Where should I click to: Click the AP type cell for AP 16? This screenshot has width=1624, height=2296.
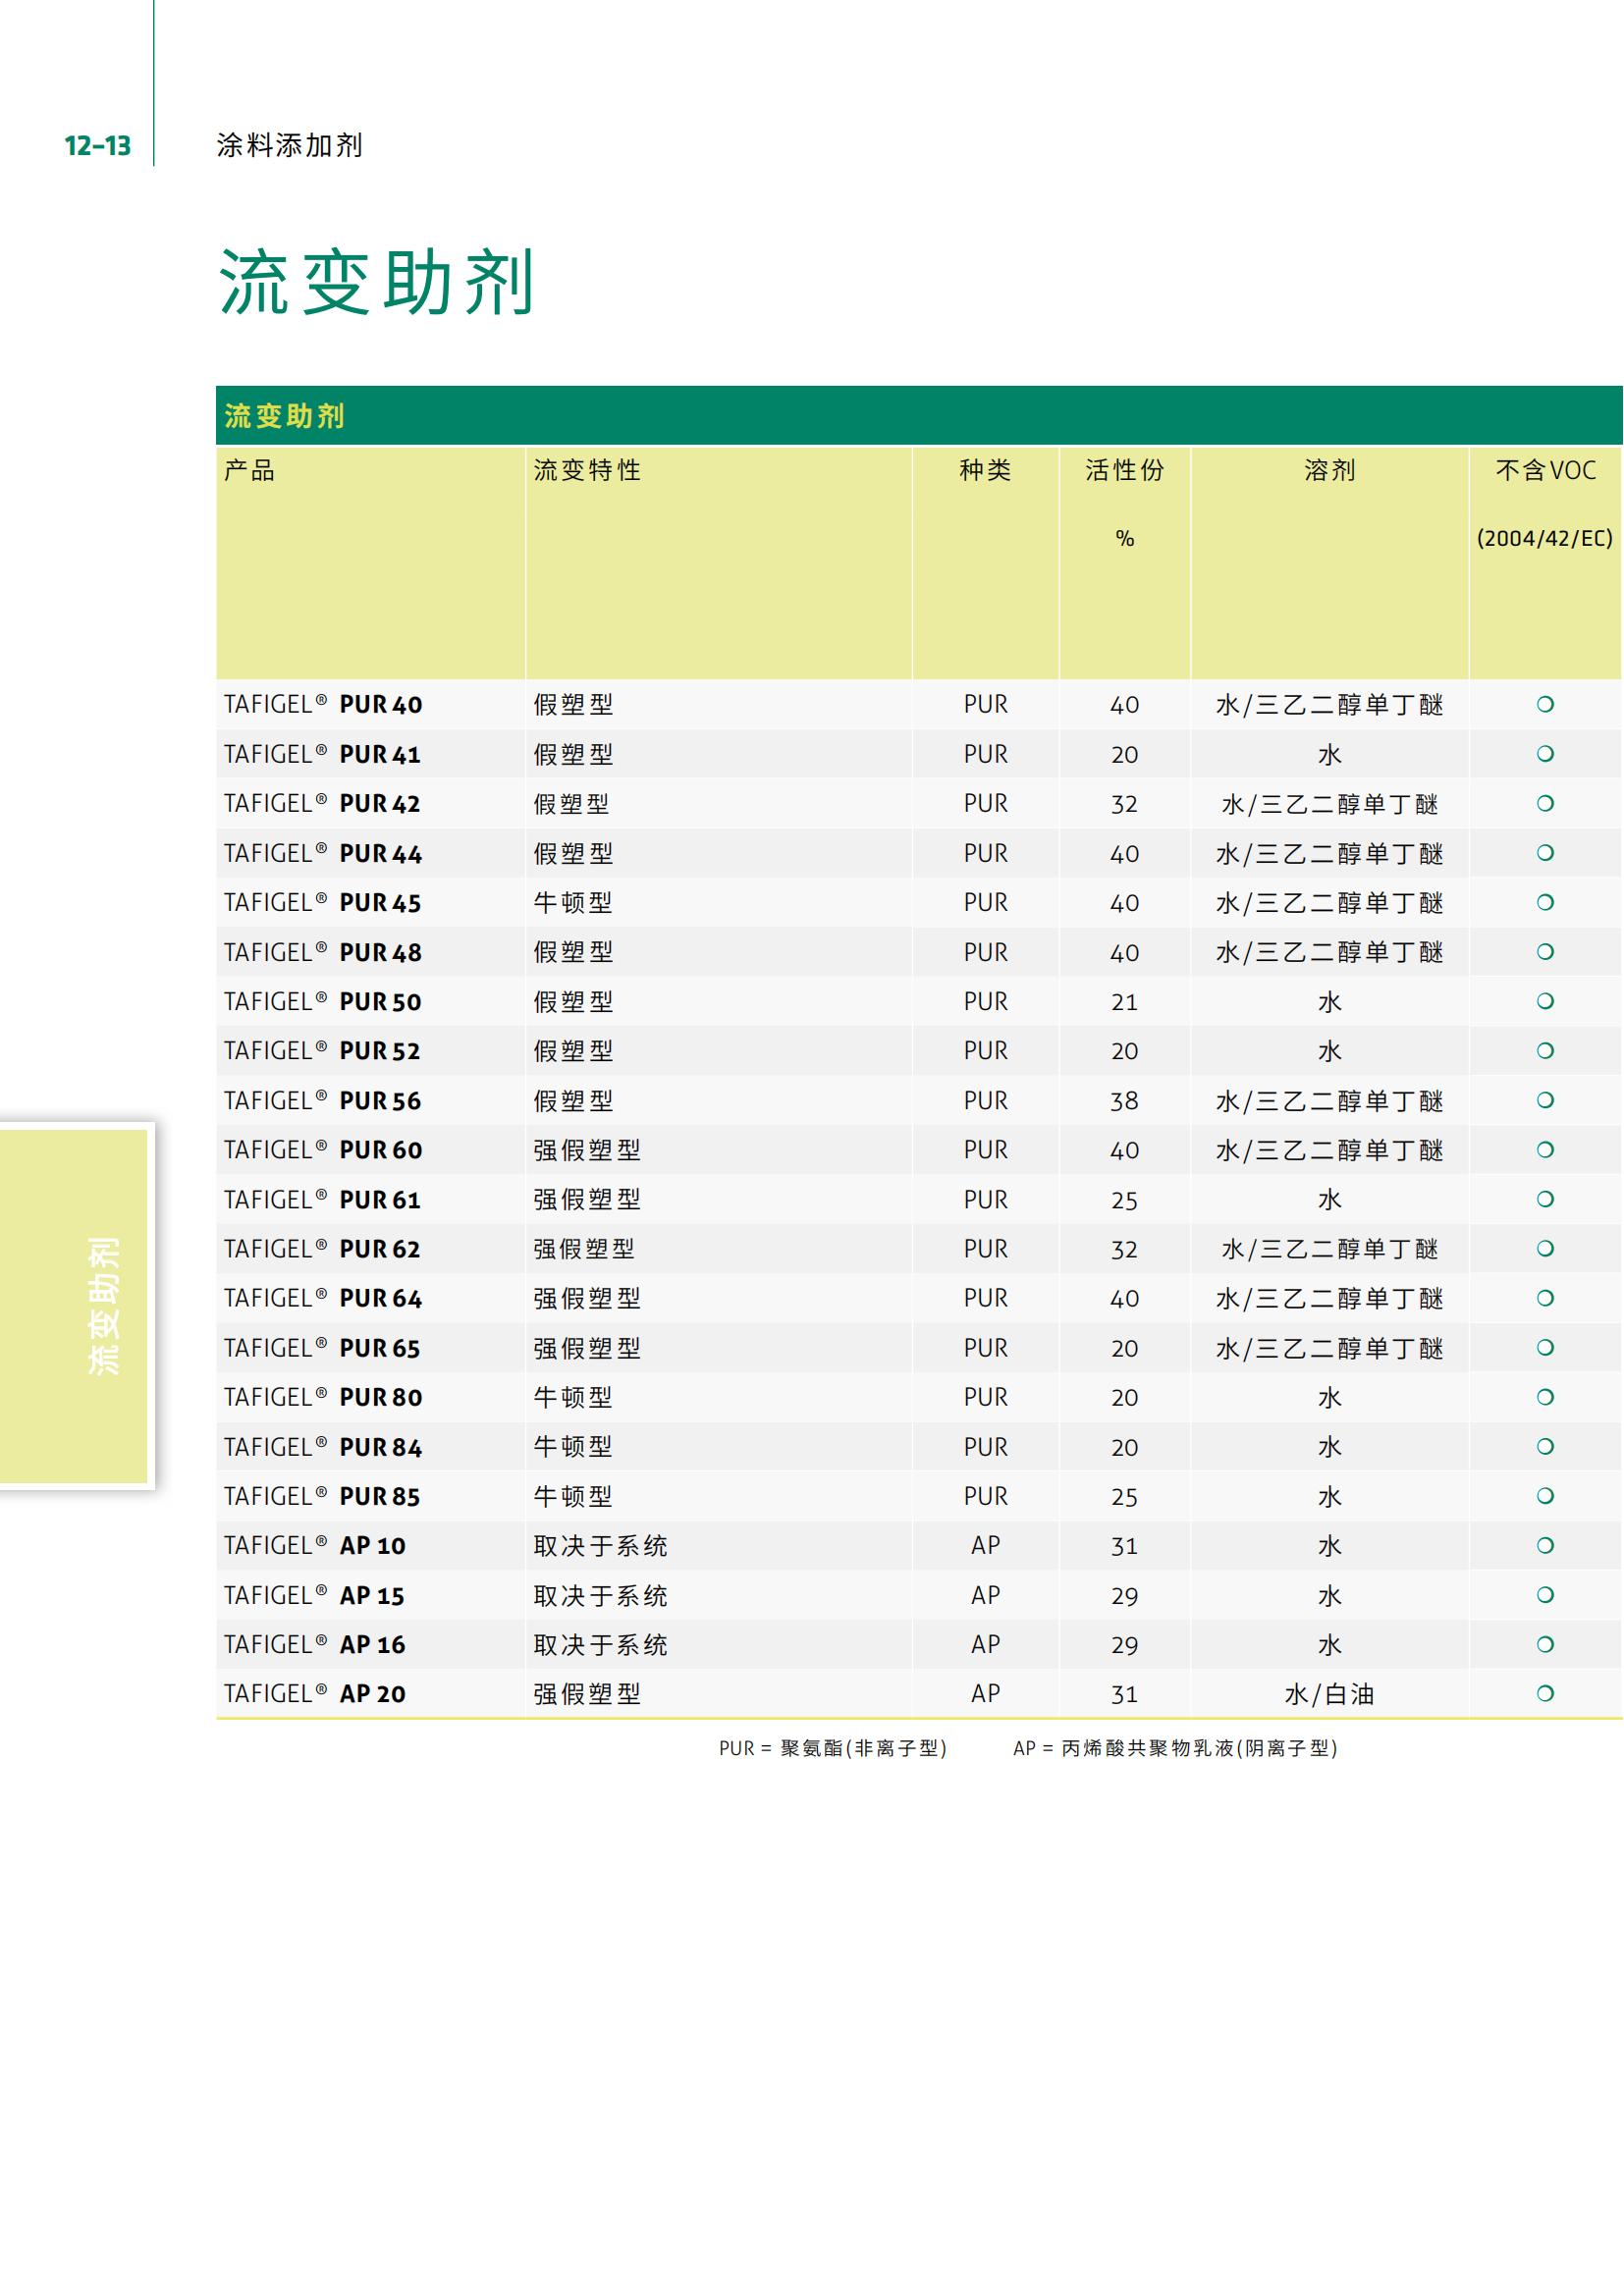[986, 1644]
